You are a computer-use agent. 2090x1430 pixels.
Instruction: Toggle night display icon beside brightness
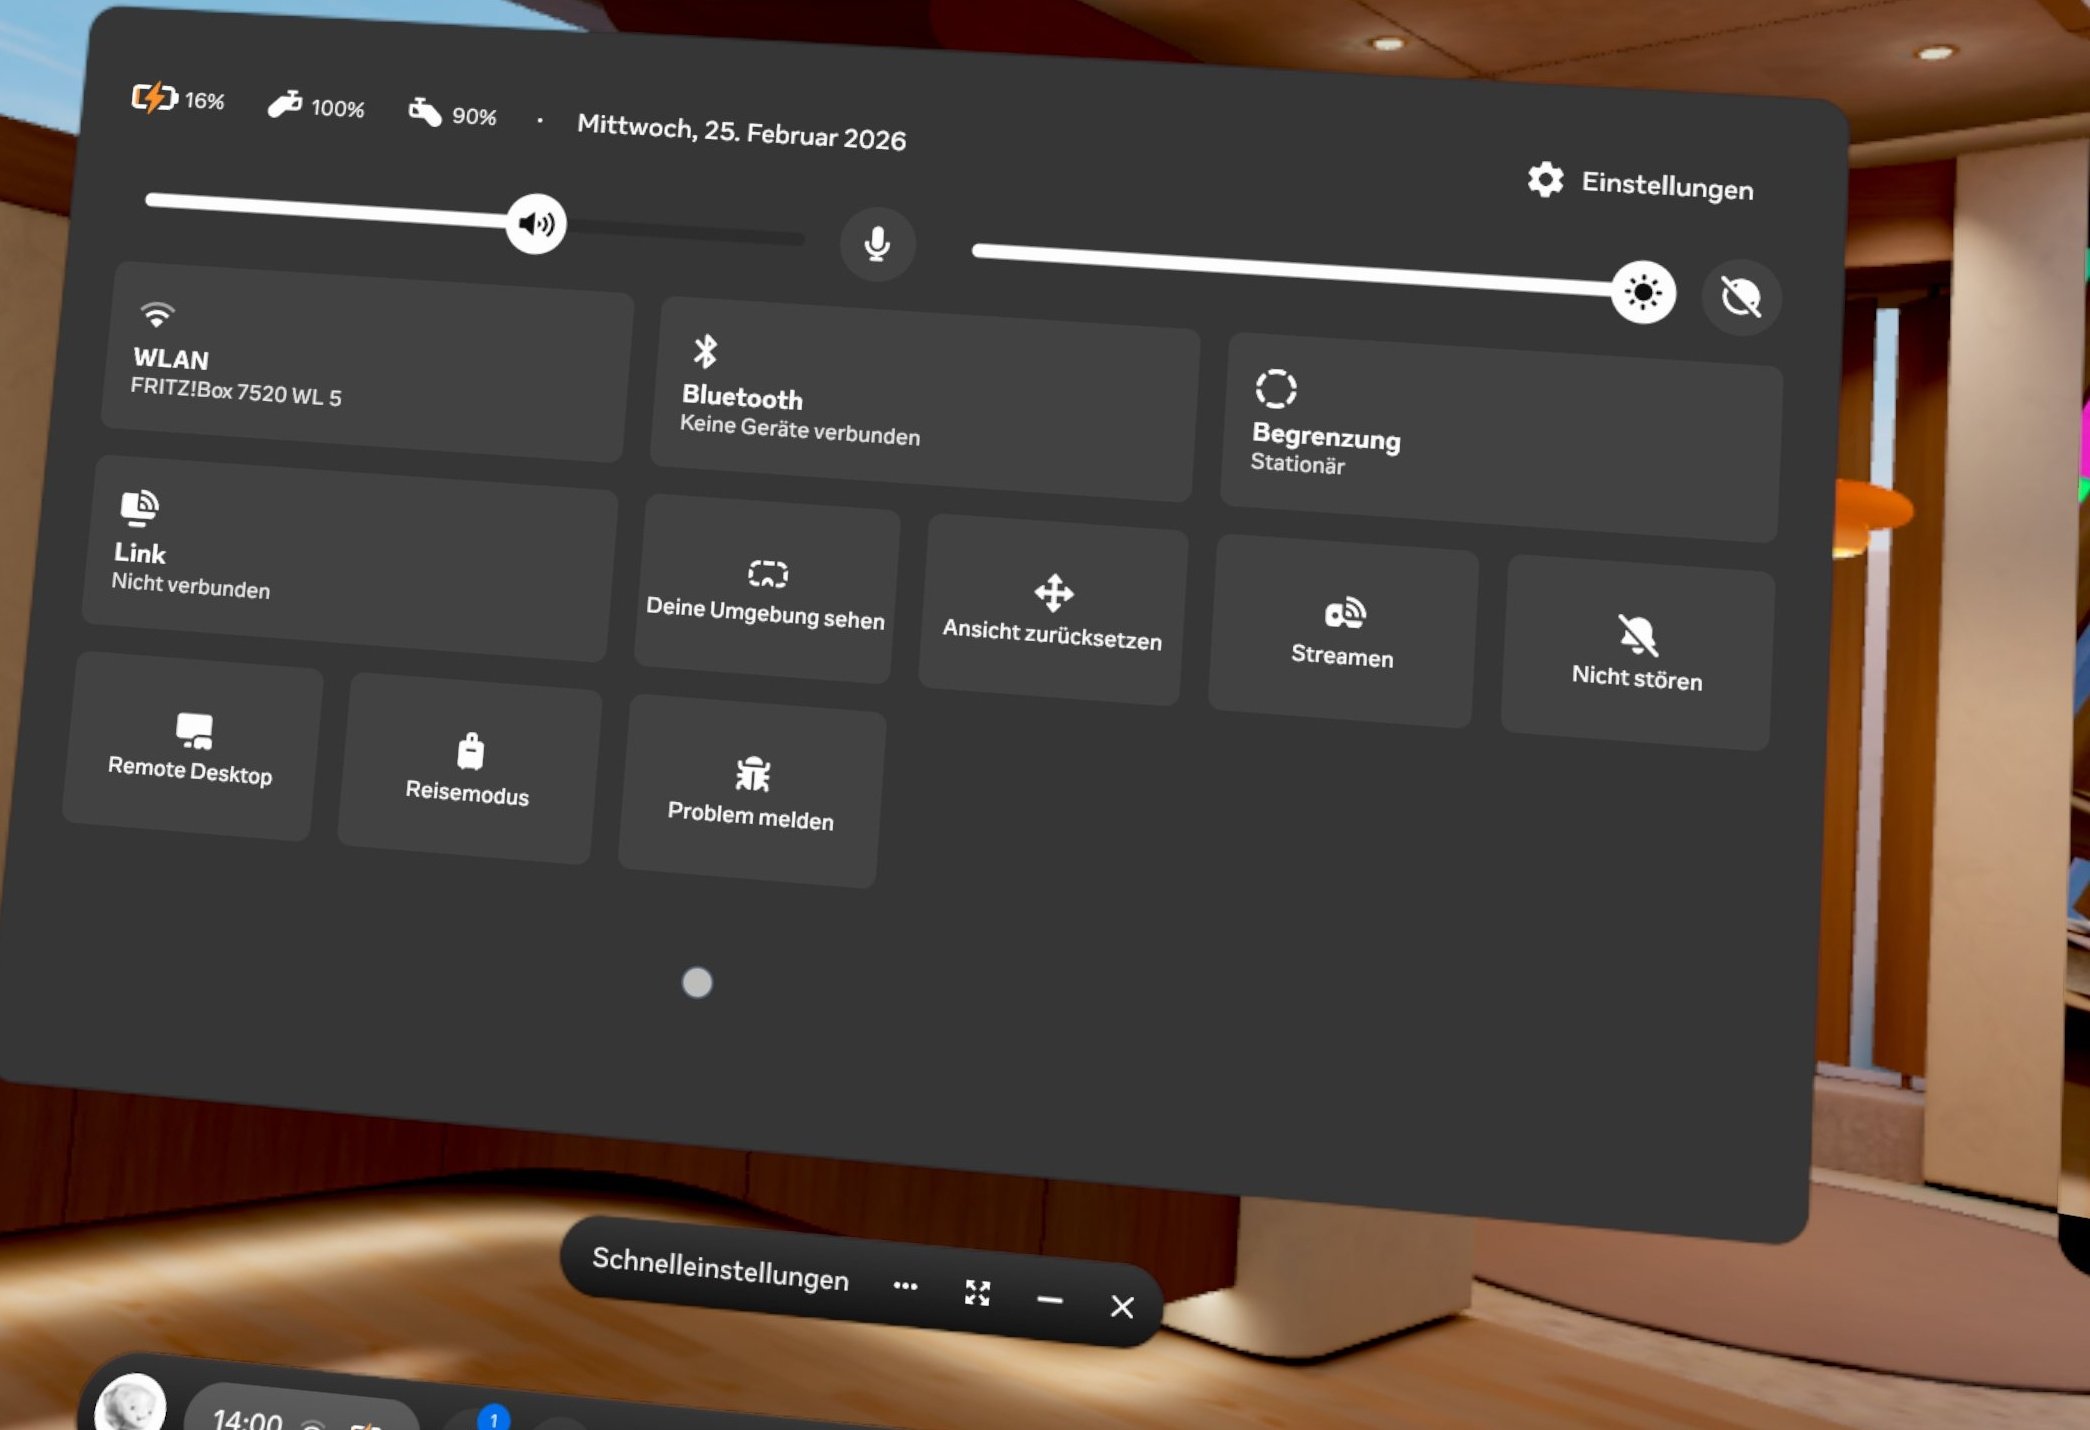[x=1741, y=297]
